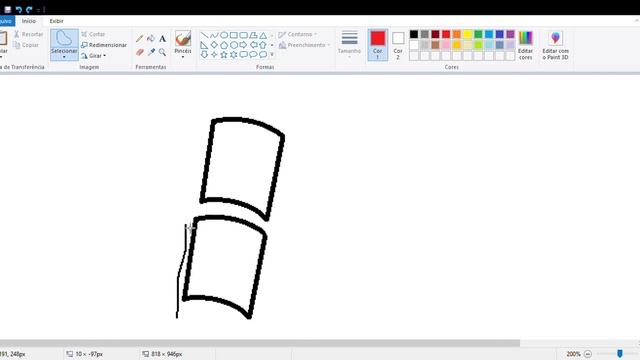Select the Text tool
640x360 pixels.
pyautogui.click(x=162, y=39)
